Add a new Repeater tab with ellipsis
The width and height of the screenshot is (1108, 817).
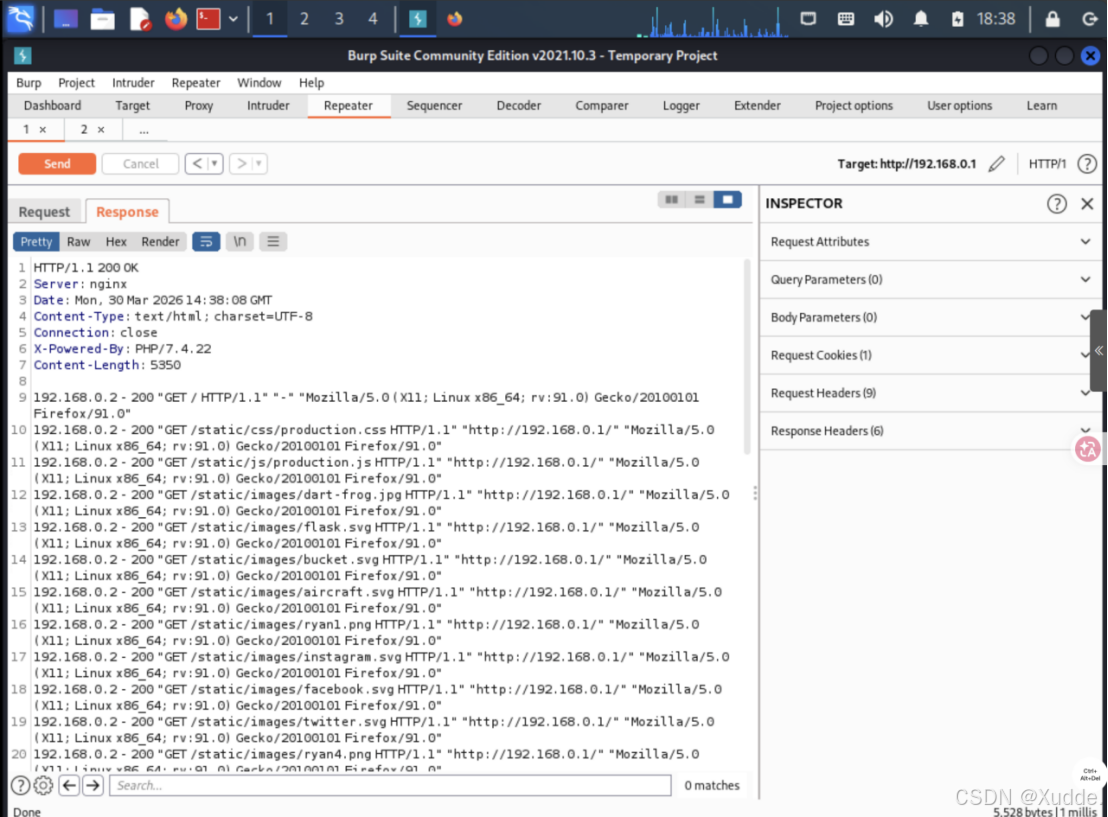click(143, 130)
